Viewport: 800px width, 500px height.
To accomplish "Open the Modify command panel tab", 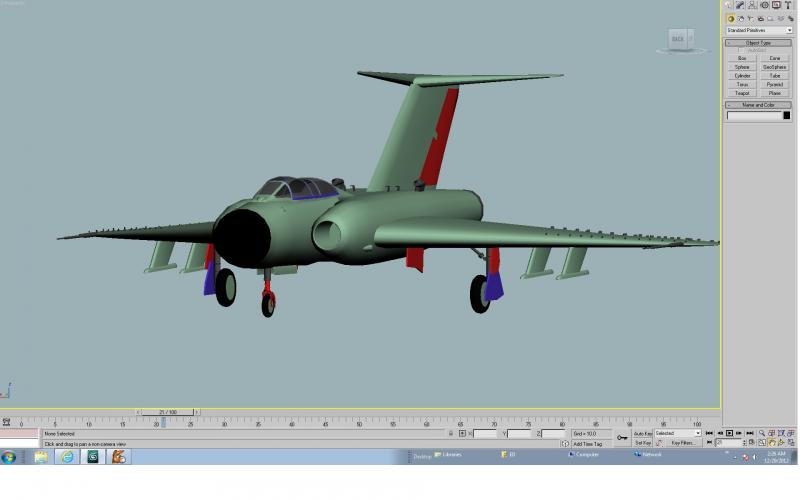I will click(x=740, y=5).
